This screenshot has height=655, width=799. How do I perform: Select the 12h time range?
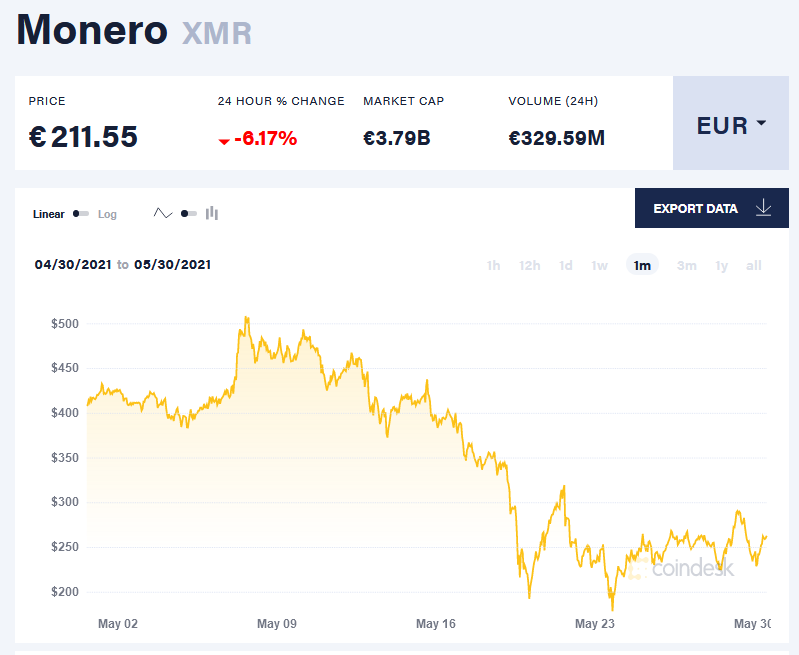[x=529, y=266]
